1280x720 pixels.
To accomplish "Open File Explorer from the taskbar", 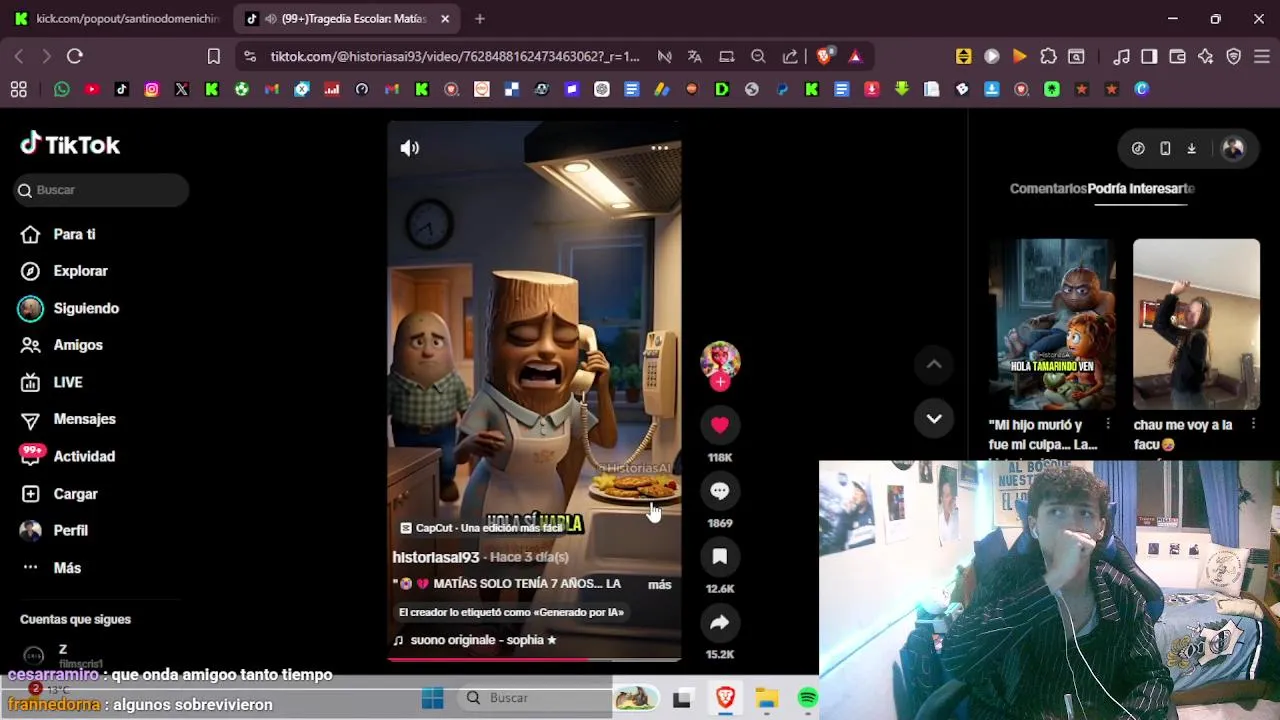I will (766, 698).
